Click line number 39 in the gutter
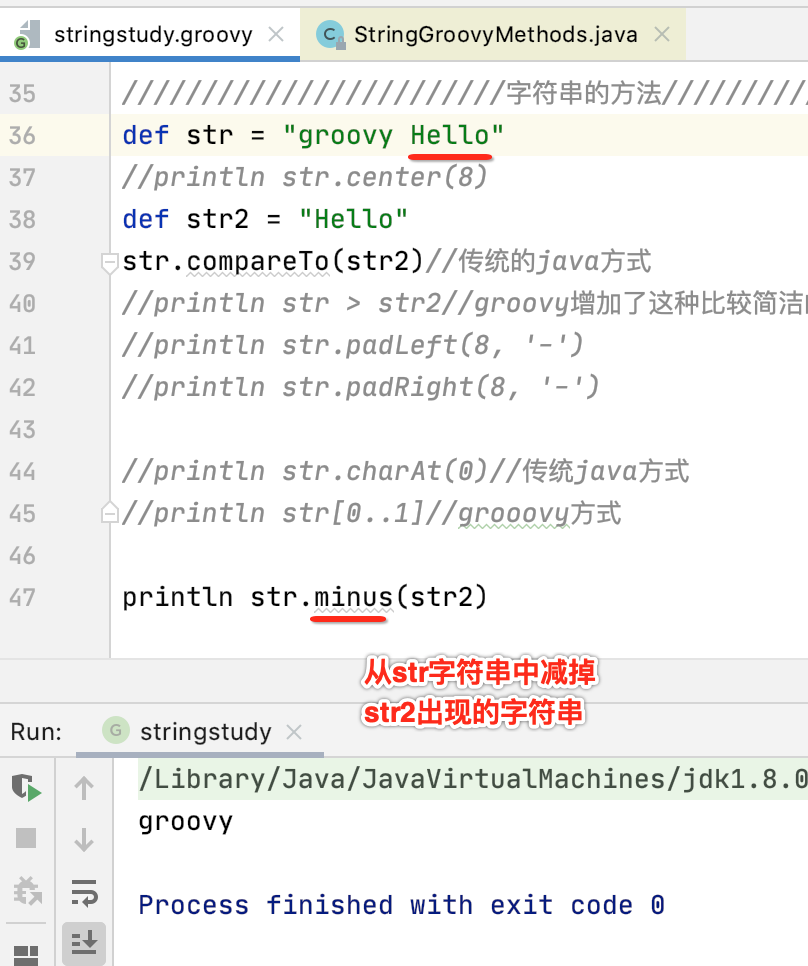 tap(22, 261)
